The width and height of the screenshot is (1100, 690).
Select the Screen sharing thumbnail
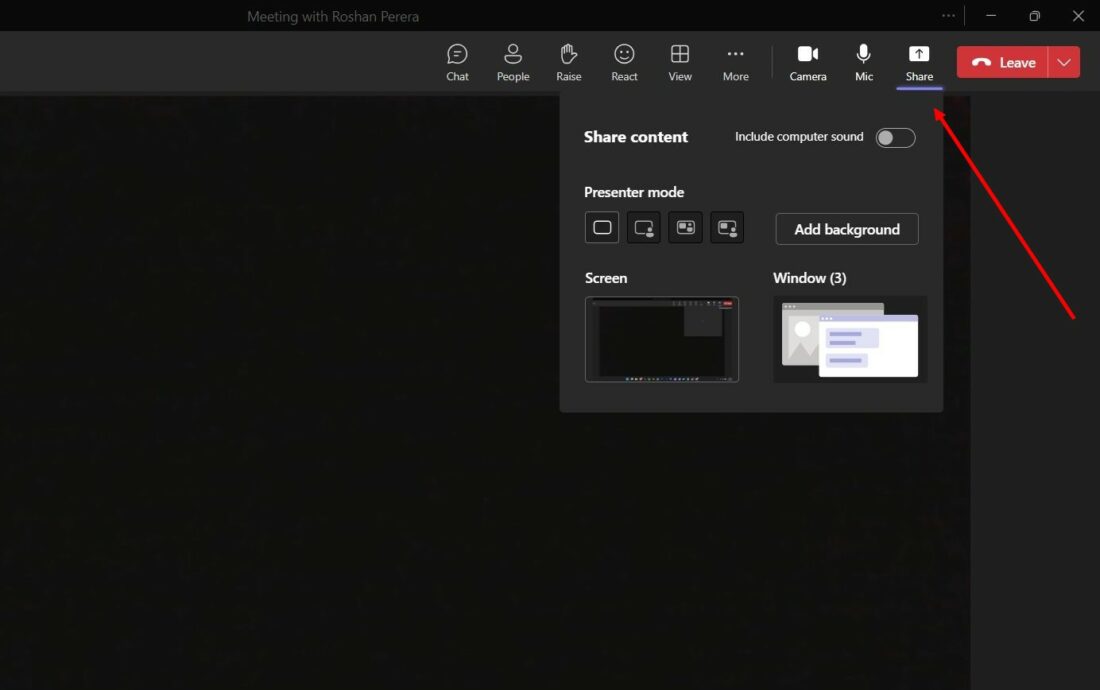pyautogui.click(x=662, y=339)
